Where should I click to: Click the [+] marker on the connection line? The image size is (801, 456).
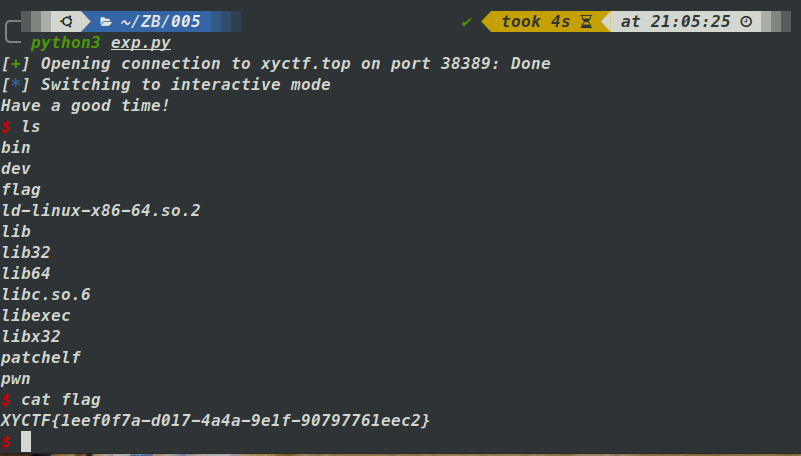point(15,64)
